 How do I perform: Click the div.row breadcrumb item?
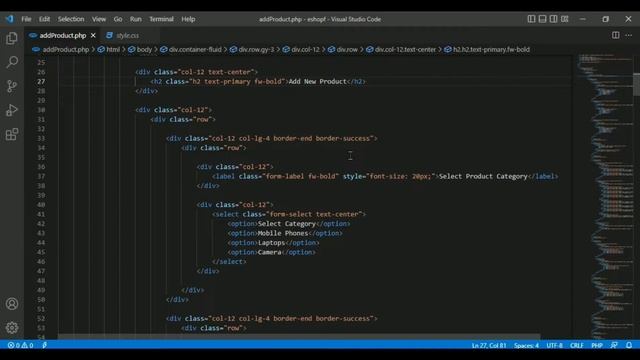pos(347,49)
